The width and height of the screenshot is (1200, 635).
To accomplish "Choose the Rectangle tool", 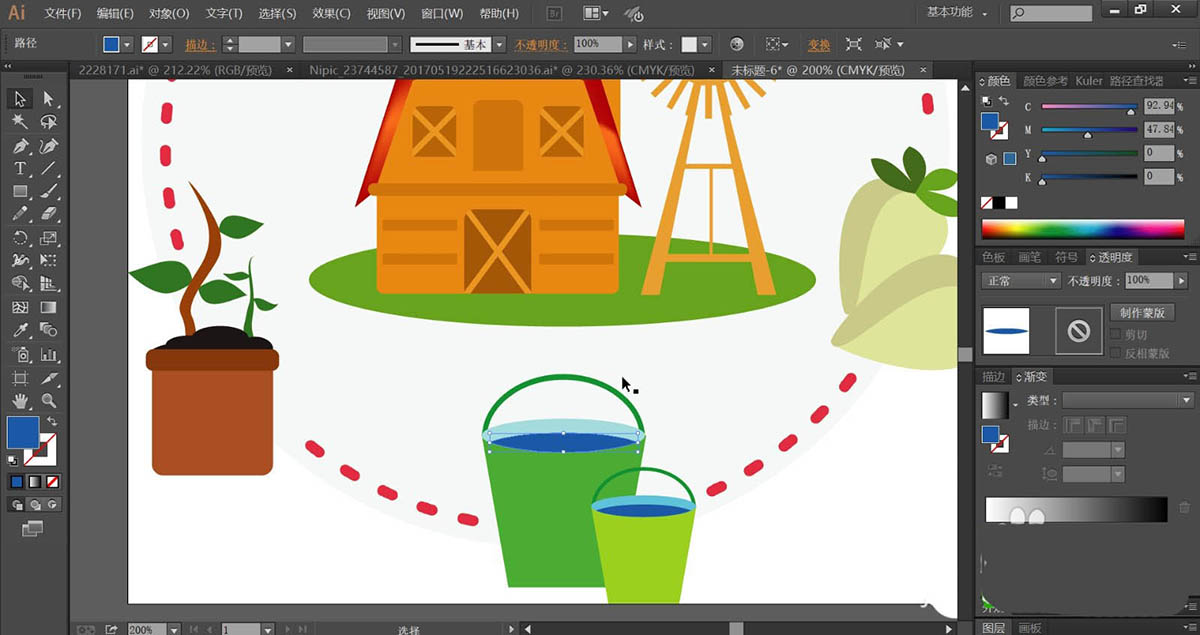I will (x=20, y=191).
